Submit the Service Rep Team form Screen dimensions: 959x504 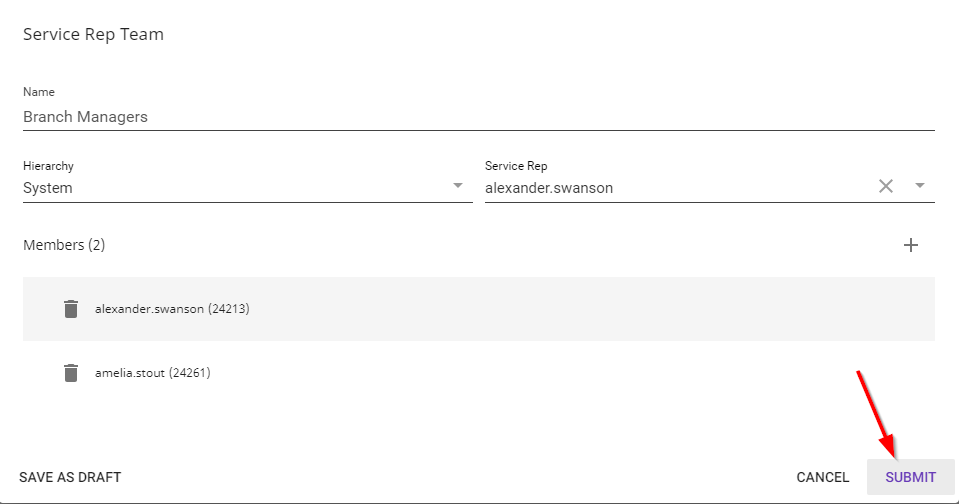click(x=910, y=477)
